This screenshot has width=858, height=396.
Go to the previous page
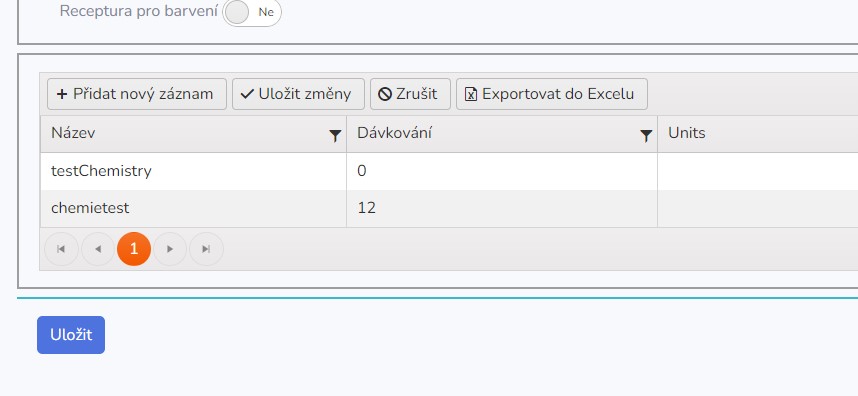(98, 249)
